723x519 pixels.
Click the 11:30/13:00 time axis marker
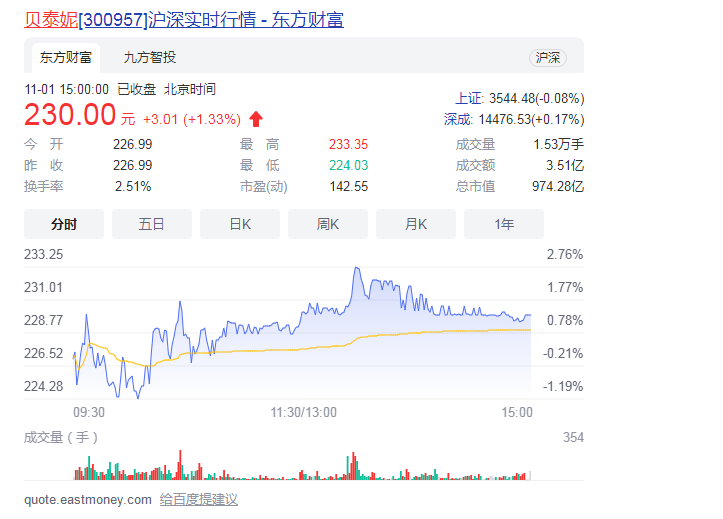pos(304,411)
